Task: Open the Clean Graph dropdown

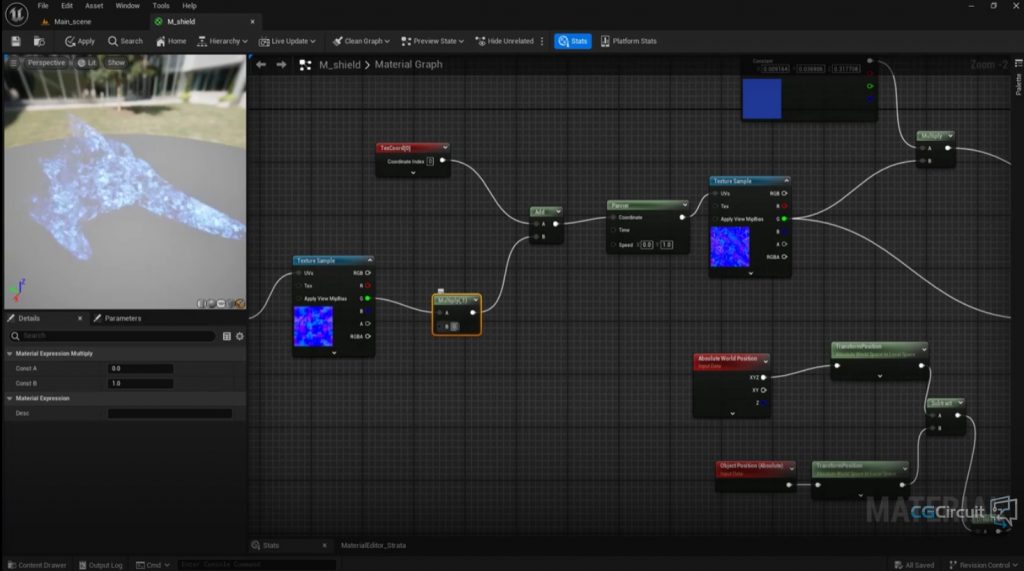Action: (x=361, y=41)
